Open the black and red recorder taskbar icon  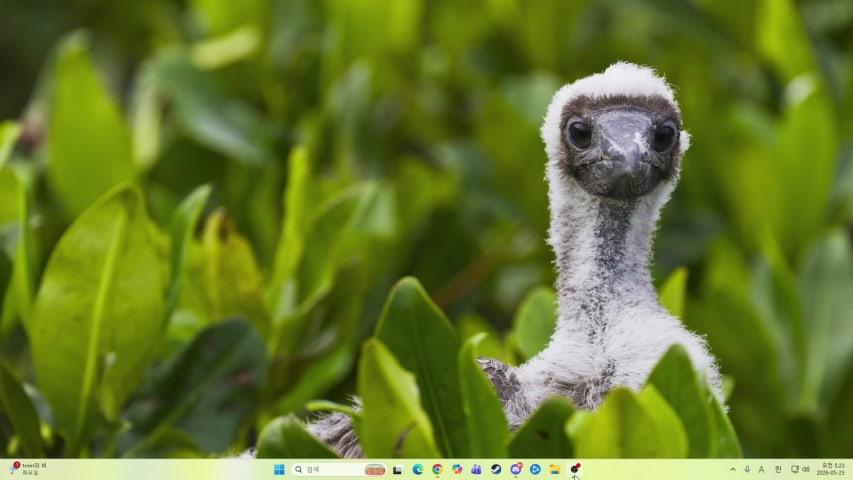[575, 469]
